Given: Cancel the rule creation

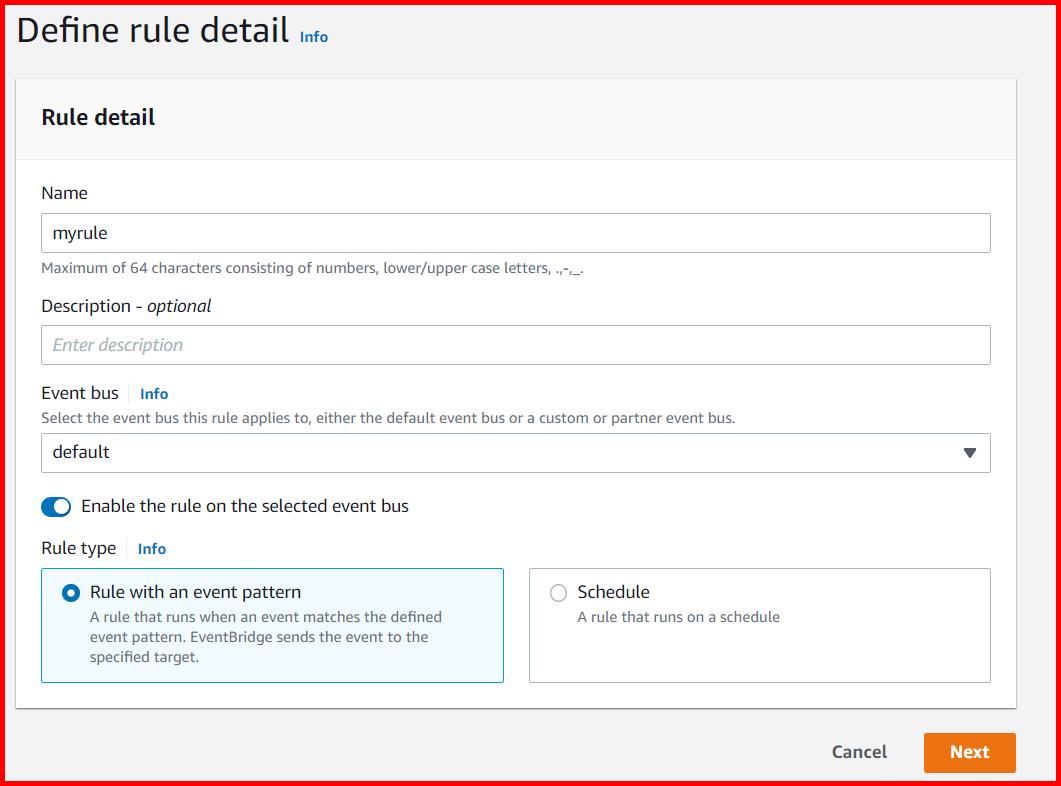Looking at the screenshot, I should 858,752.
